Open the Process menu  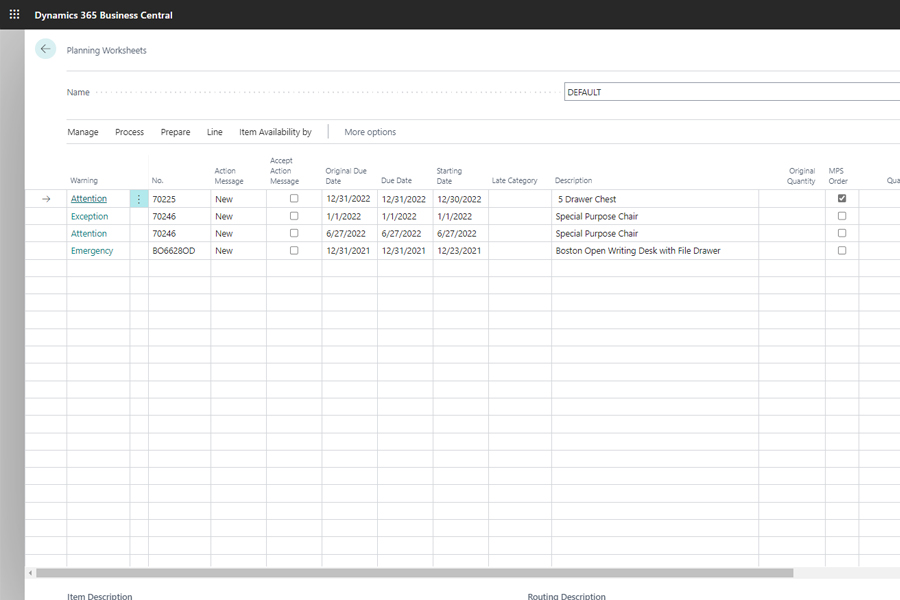pyautogui.click(x=129, y=132)
